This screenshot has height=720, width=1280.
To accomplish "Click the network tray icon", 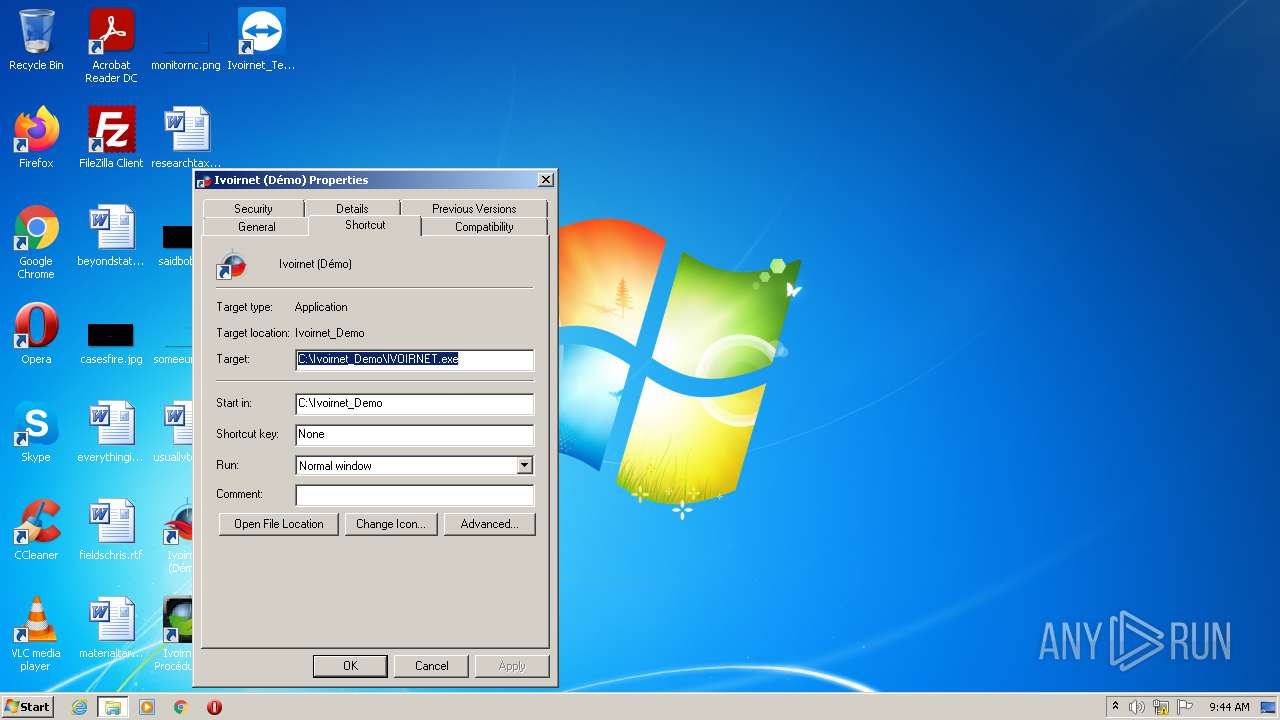I will click(x=1161, y=707).
